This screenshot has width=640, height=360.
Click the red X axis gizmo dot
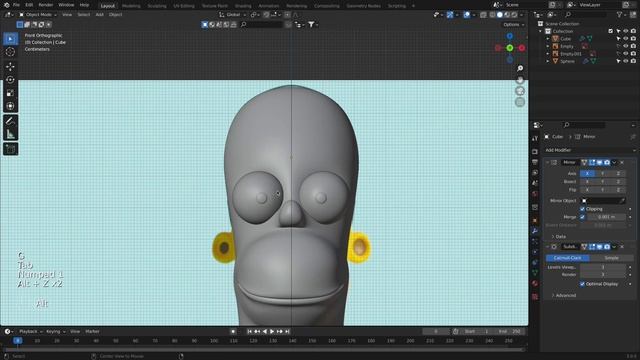coord(522,48)
